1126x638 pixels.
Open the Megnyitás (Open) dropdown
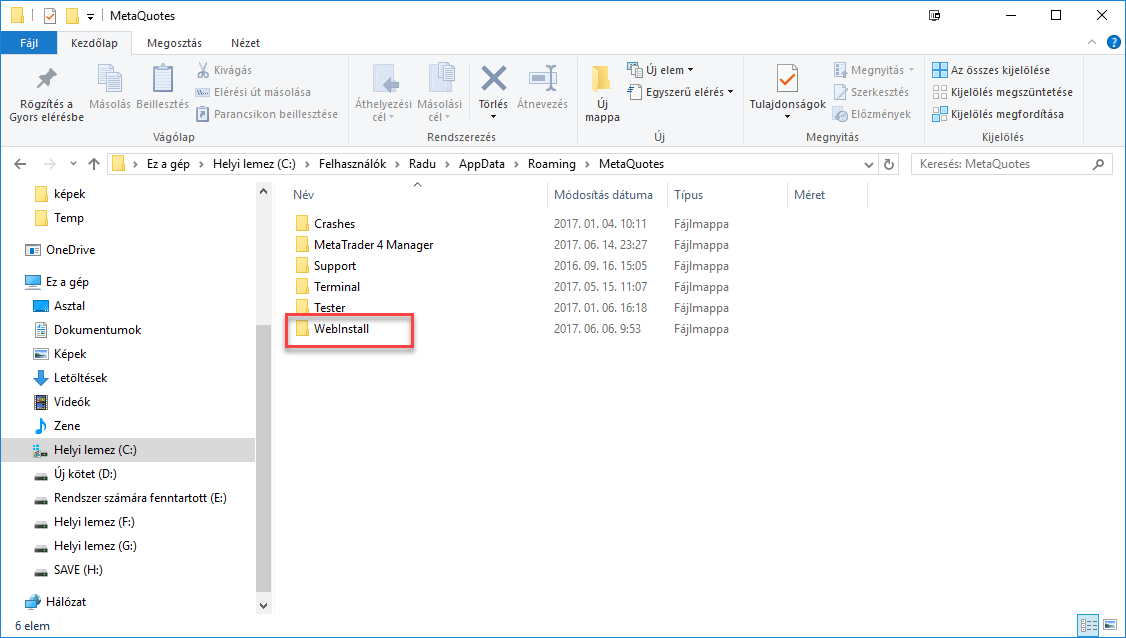coord(911,70)
